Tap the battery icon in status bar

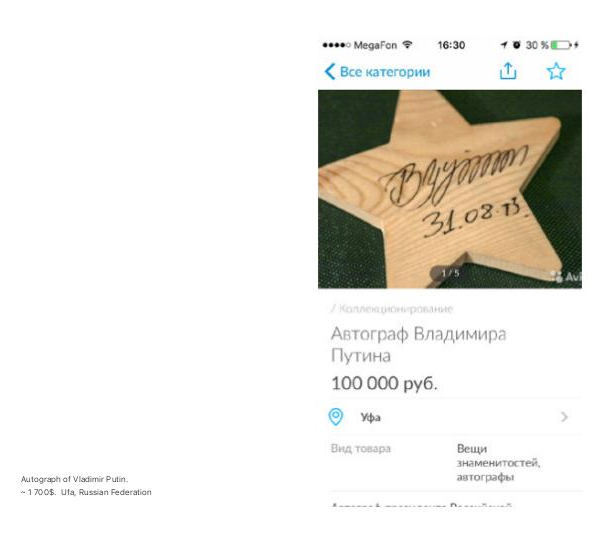coord(561,45)
